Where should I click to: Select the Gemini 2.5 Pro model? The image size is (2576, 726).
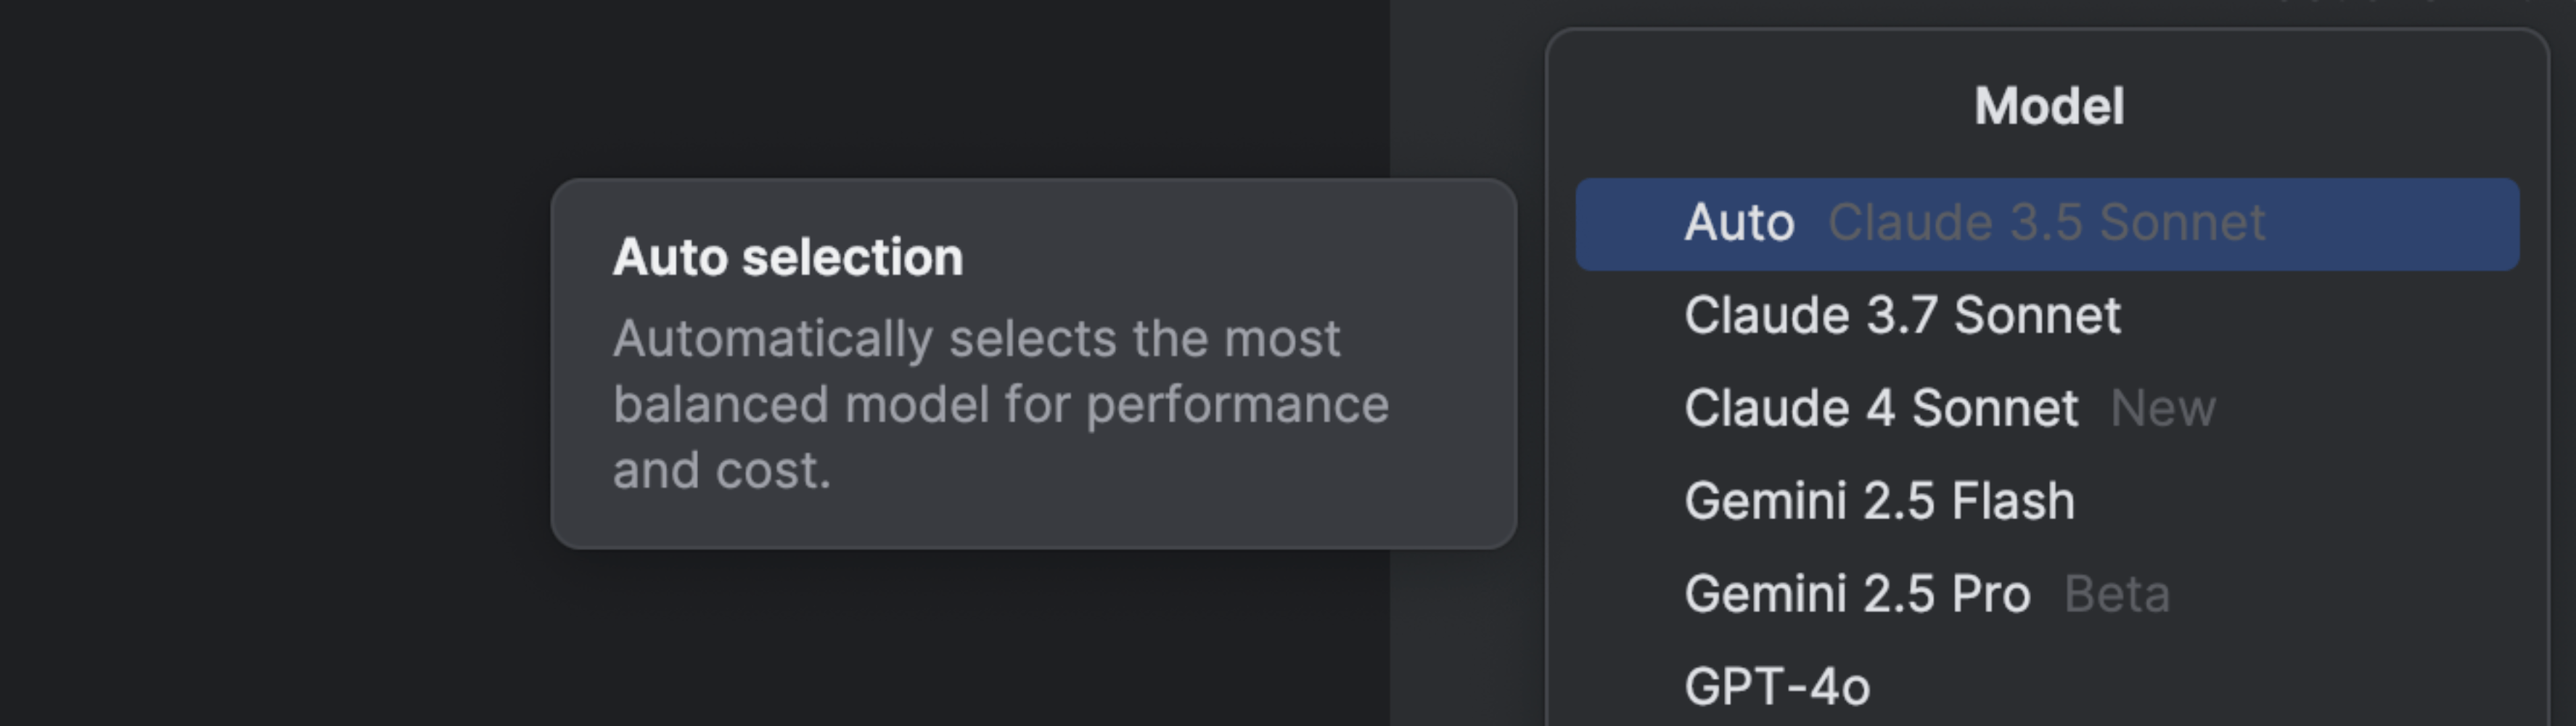[1857, 594]
